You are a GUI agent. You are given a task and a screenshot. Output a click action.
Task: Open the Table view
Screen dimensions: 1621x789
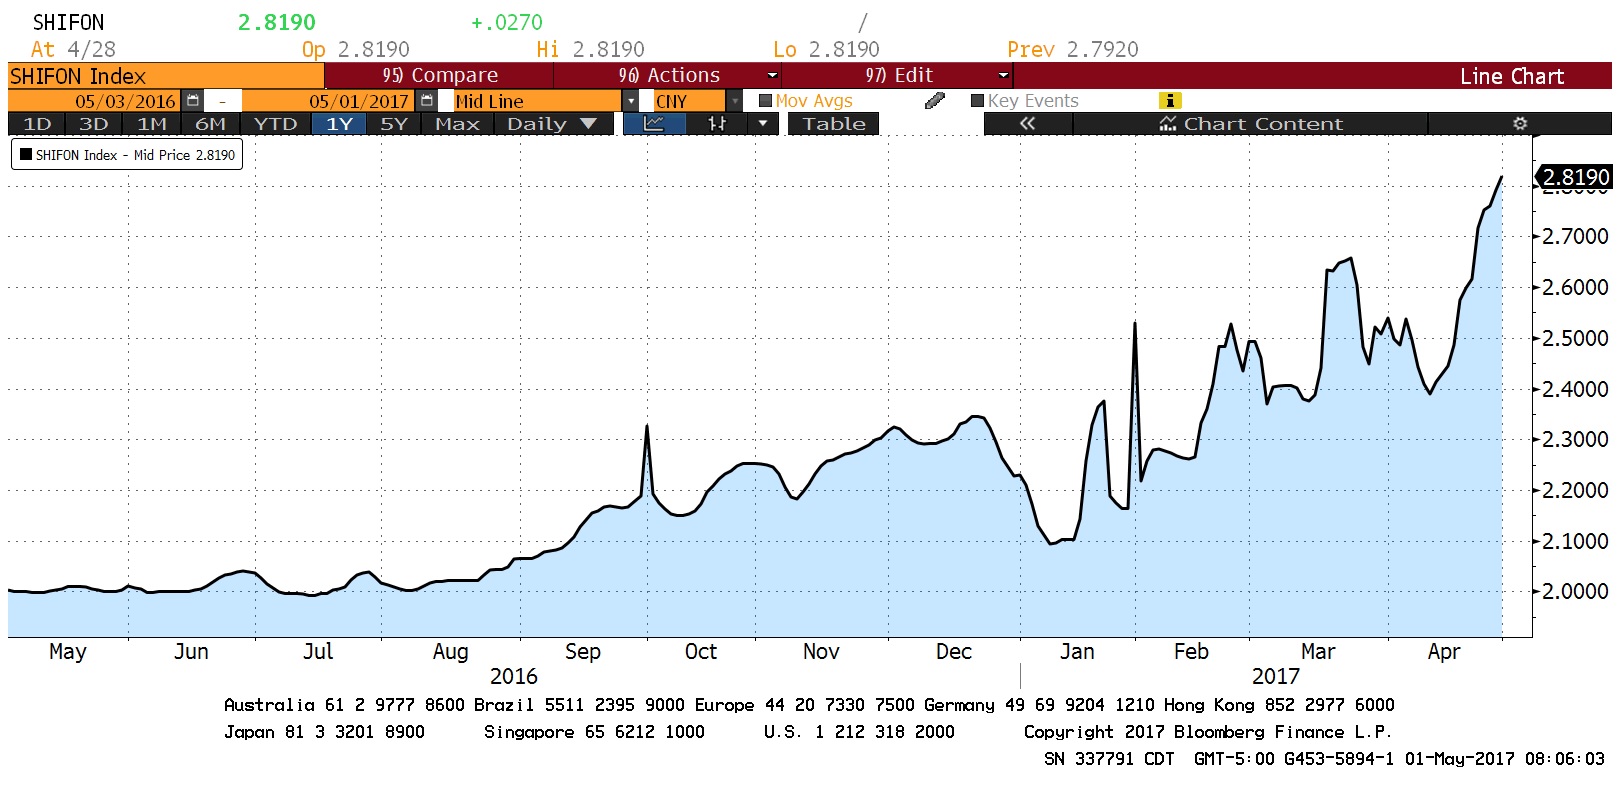point(834,124)
